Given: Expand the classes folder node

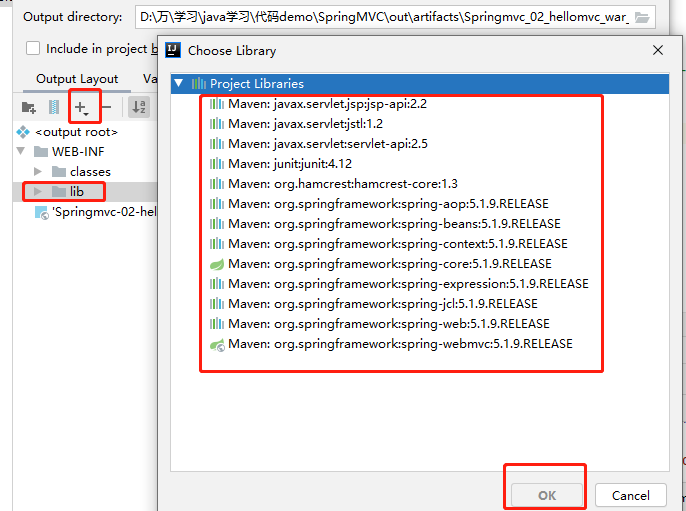Looking at the screenshot, I should [x=38, y=171].
